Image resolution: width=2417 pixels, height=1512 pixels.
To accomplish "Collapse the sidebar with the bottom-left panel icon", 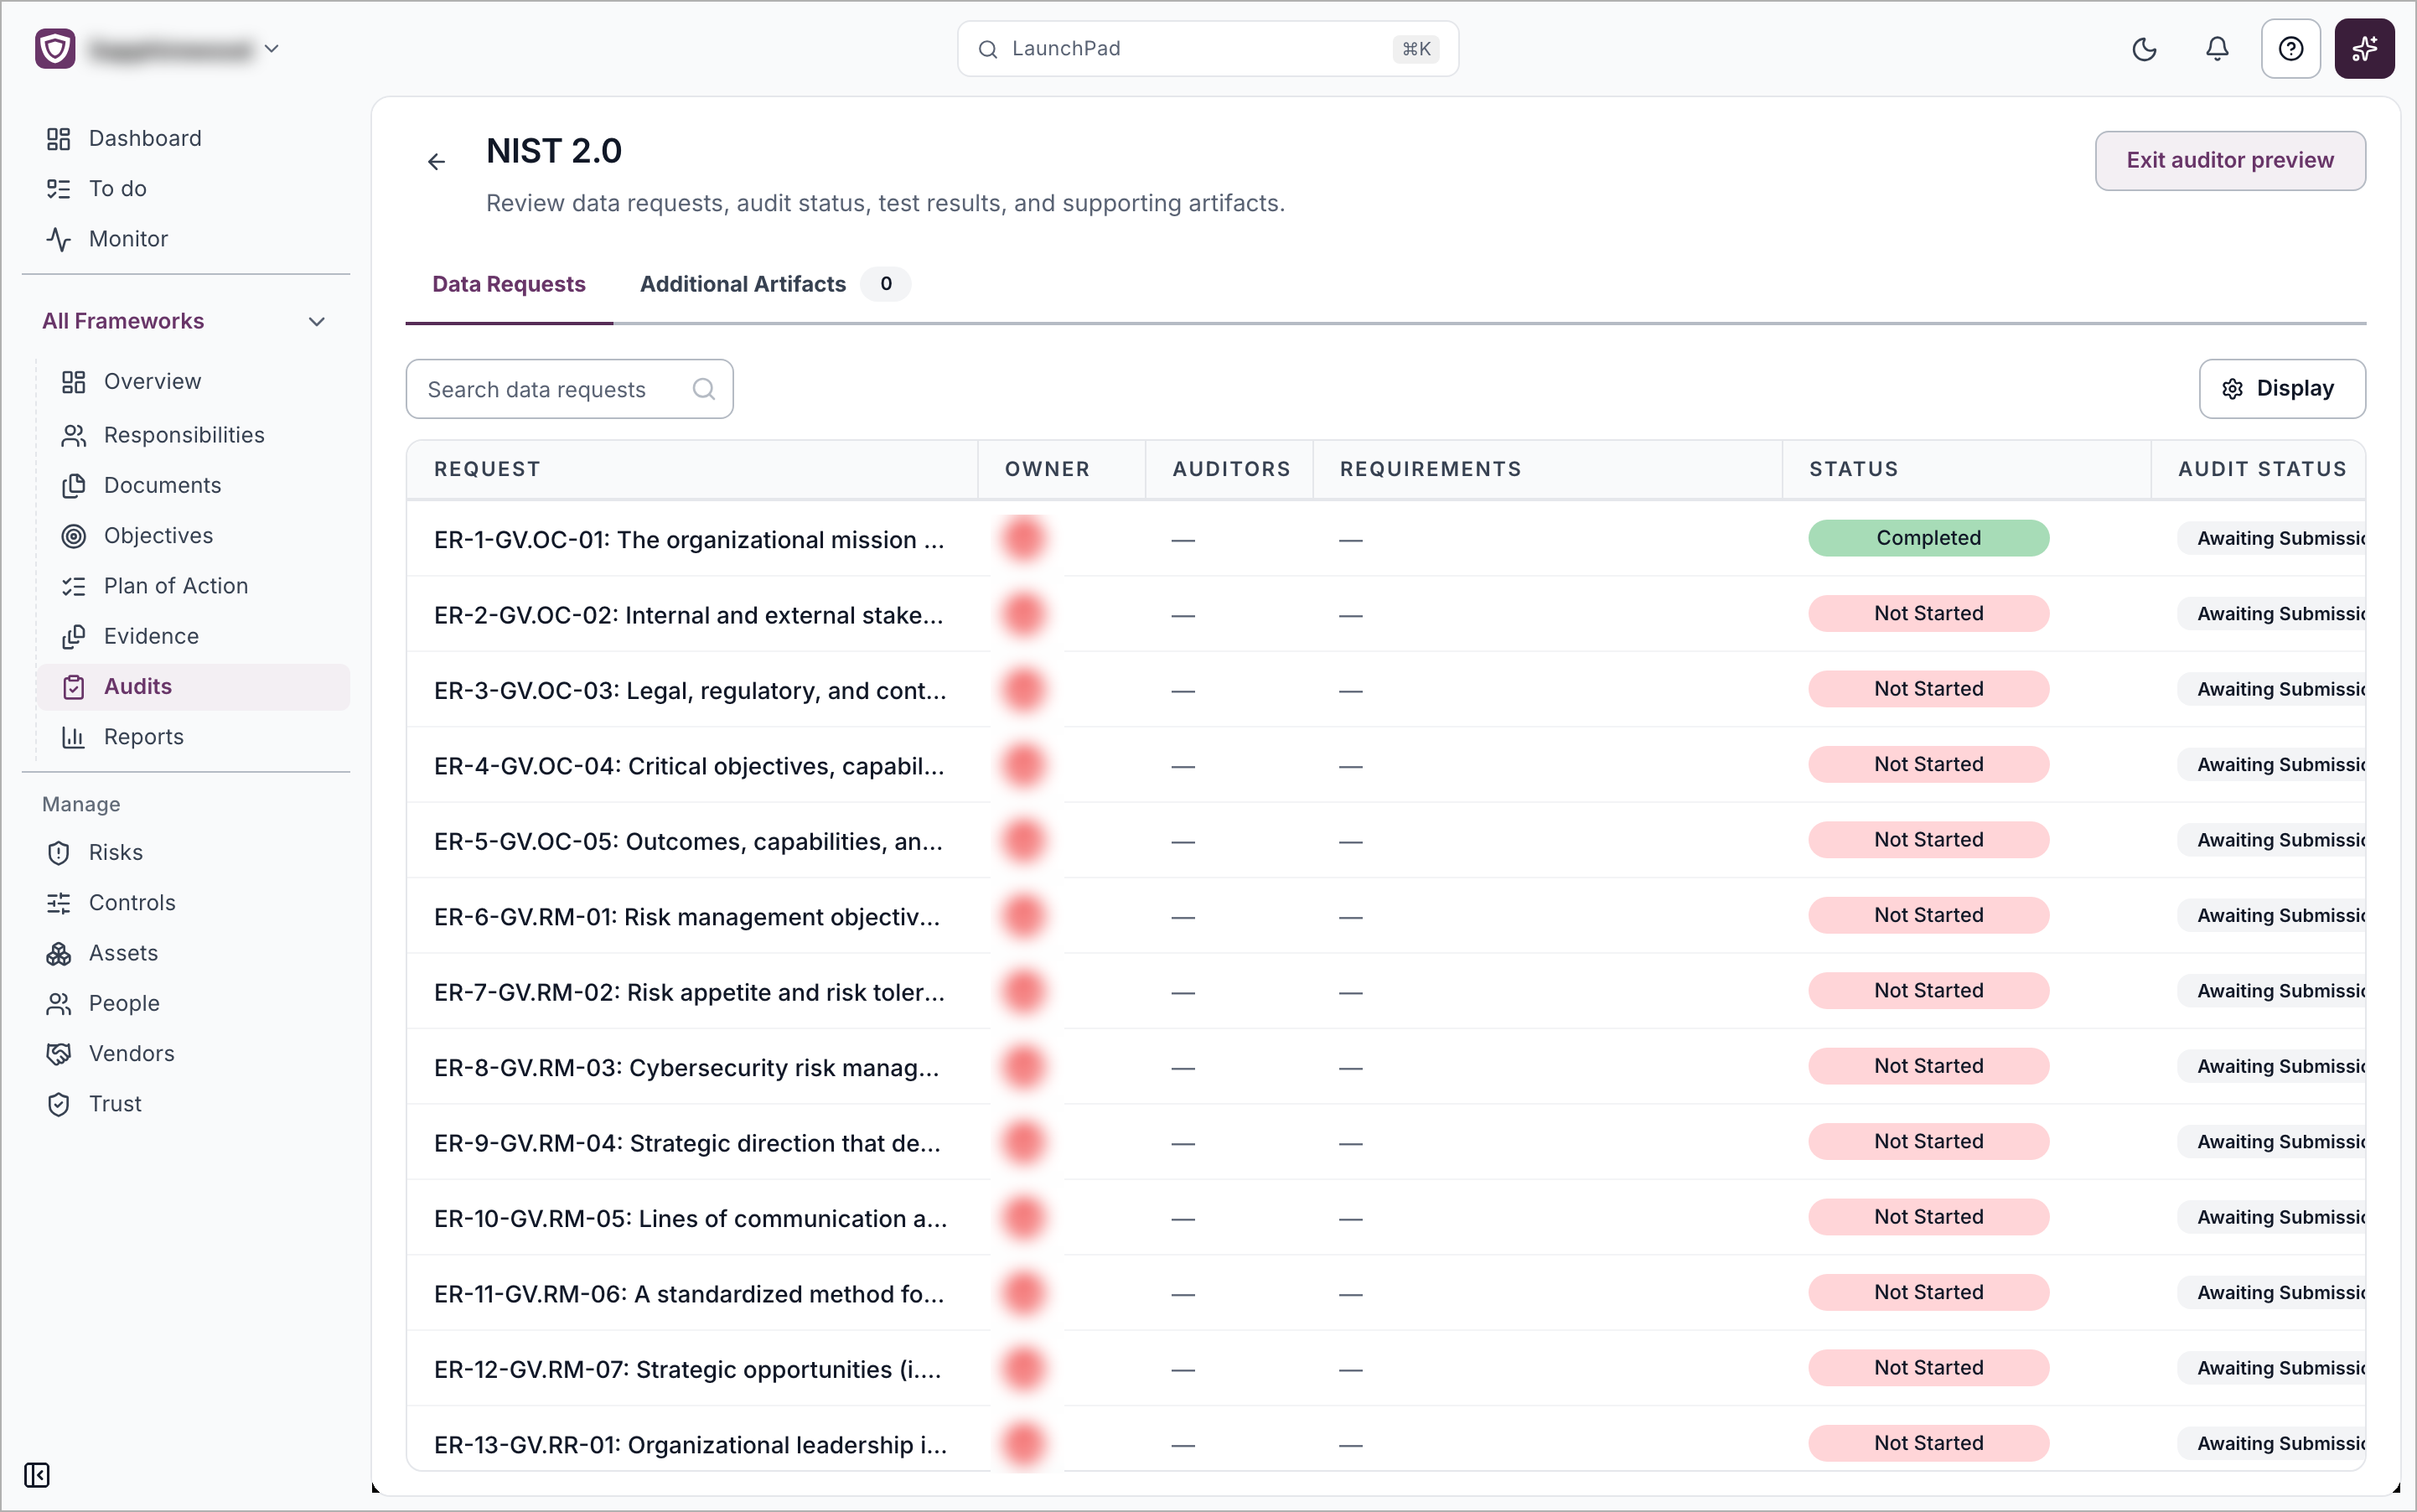I will pyautogui.click(x=37, y=1475).
